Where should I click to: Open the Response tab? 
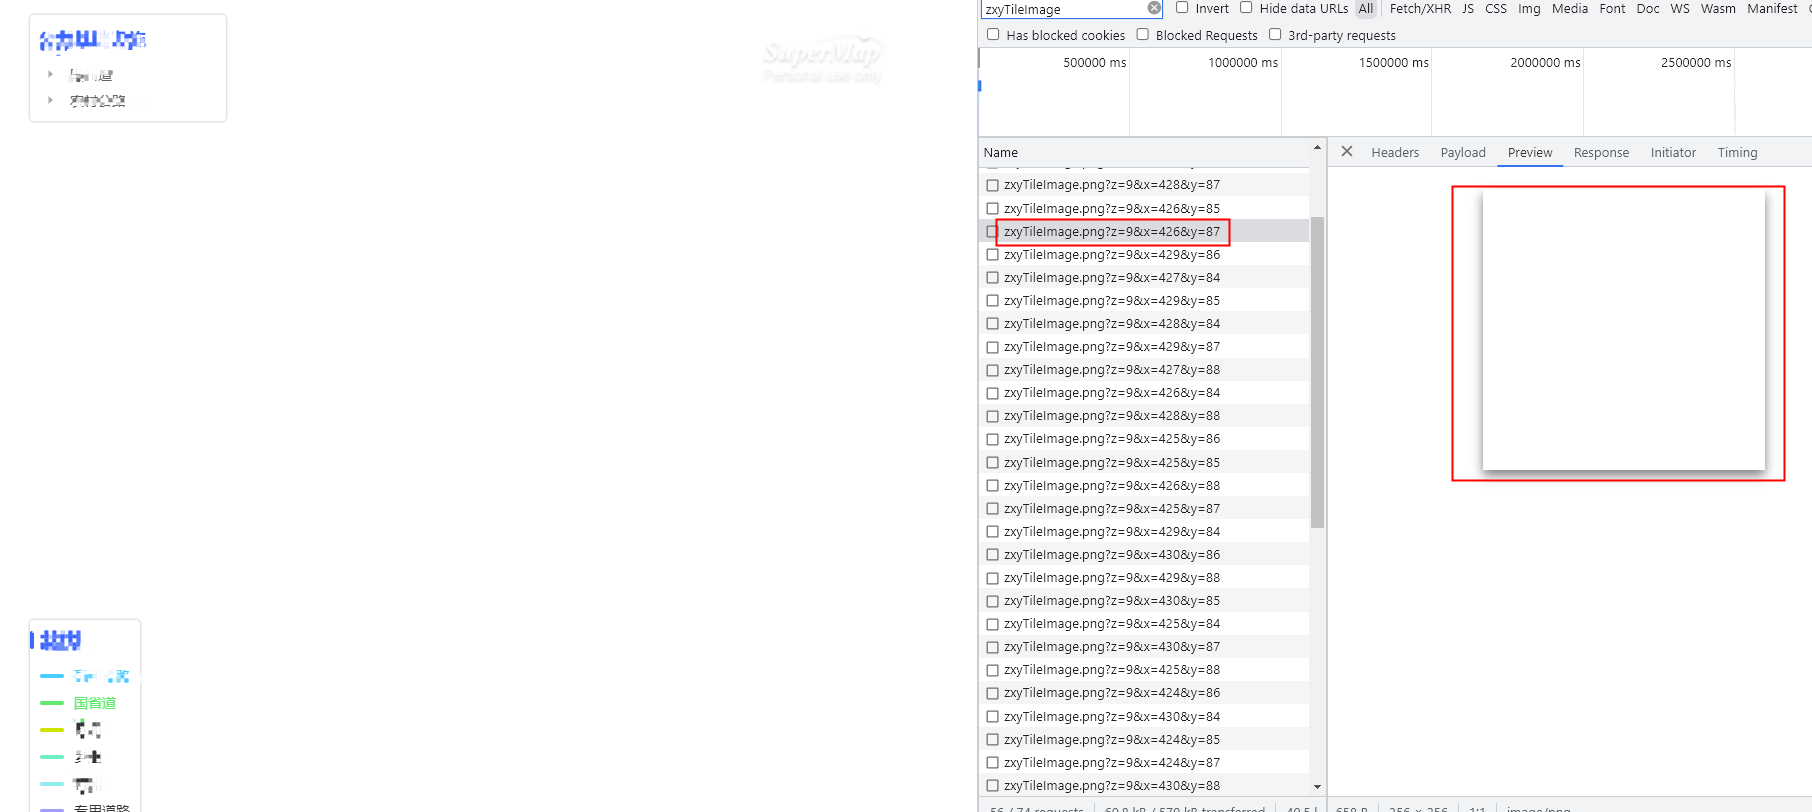point(1600,153)
